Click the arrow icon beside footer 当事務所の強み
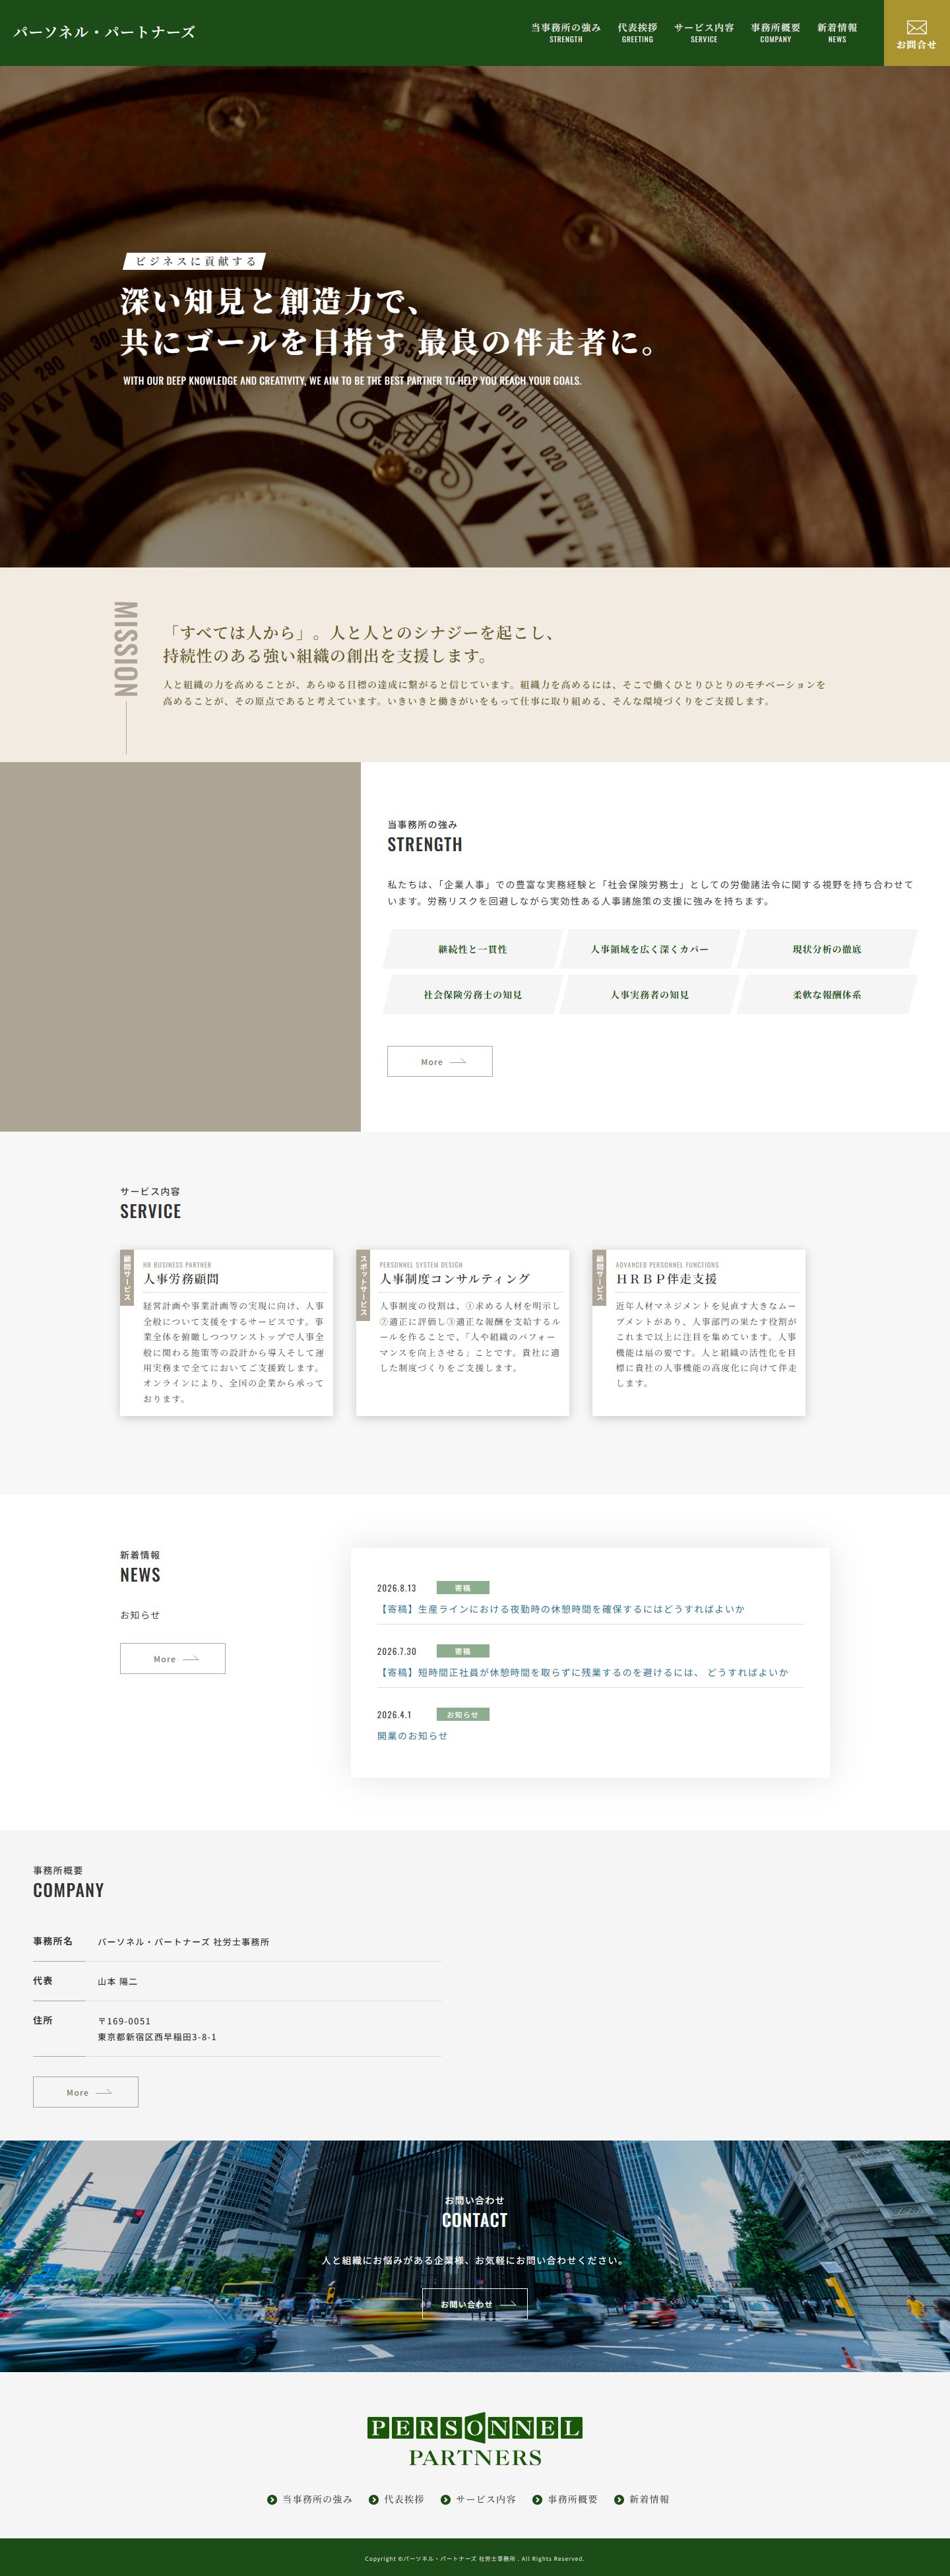The image size is (950, 2576). click(272, 2499)
